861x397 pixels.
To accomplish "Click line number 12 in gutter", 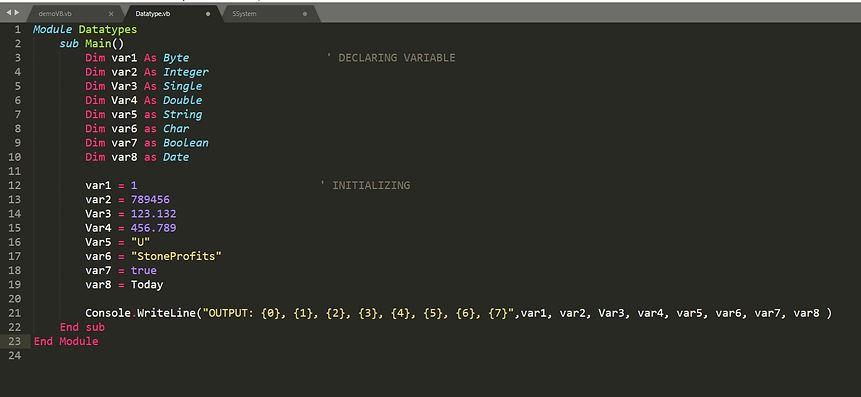I will point(15,186).
